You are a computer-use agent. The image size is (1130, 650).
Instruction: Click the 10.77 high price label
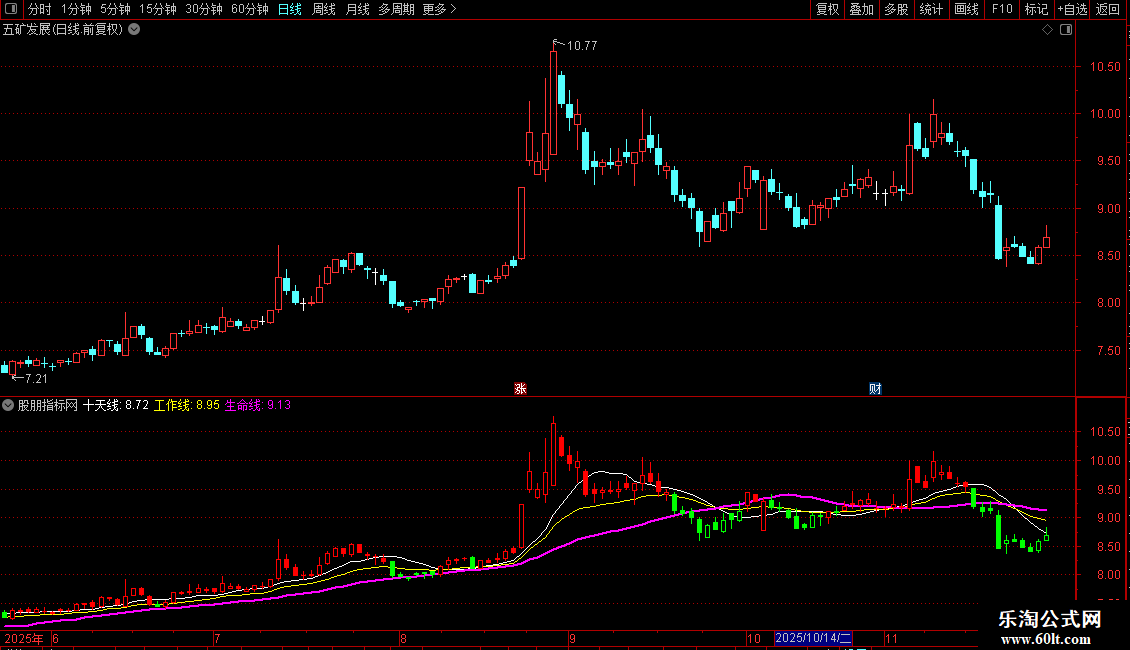(x=582, y=45)
